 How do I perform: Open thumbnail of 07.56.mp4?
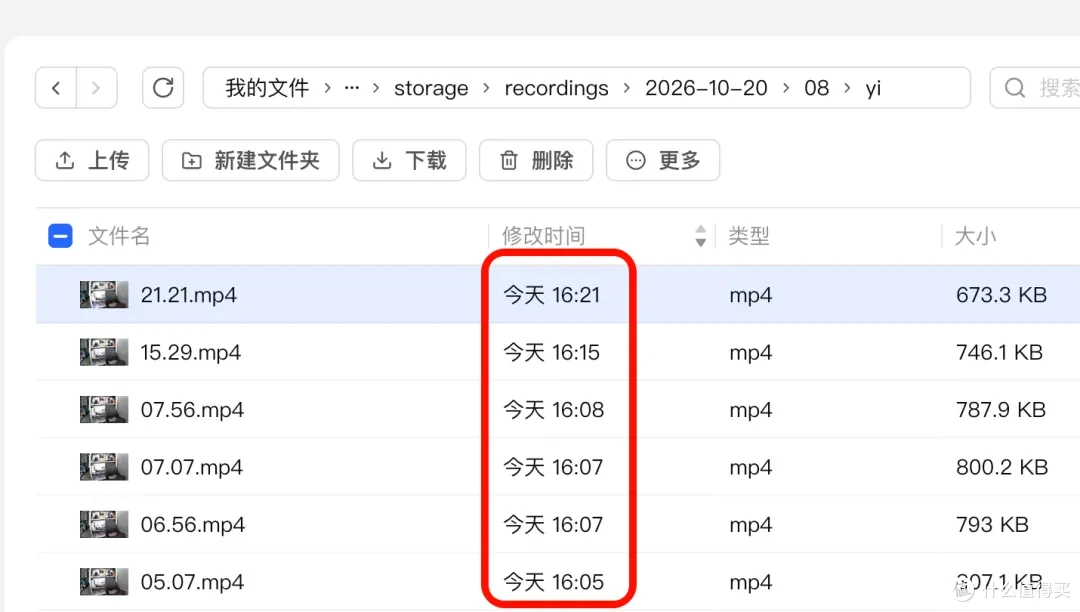(104, 410)
